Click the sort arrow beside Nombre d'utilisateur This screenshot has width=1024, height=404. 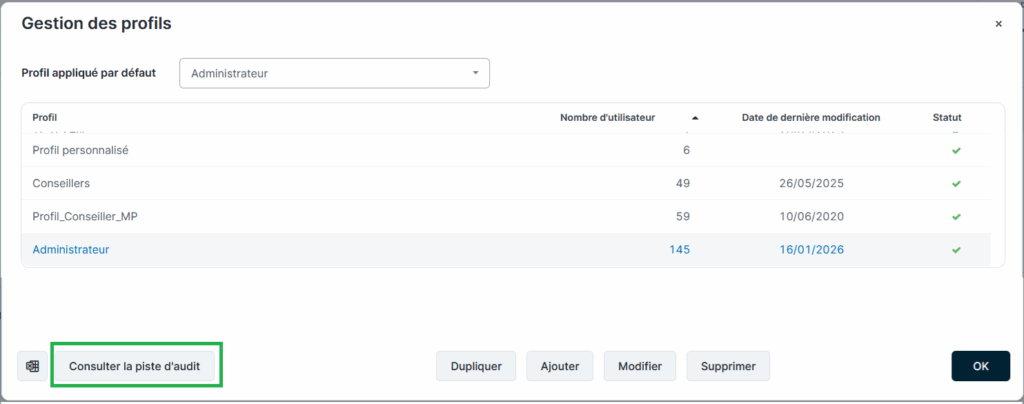pos(695,118)
